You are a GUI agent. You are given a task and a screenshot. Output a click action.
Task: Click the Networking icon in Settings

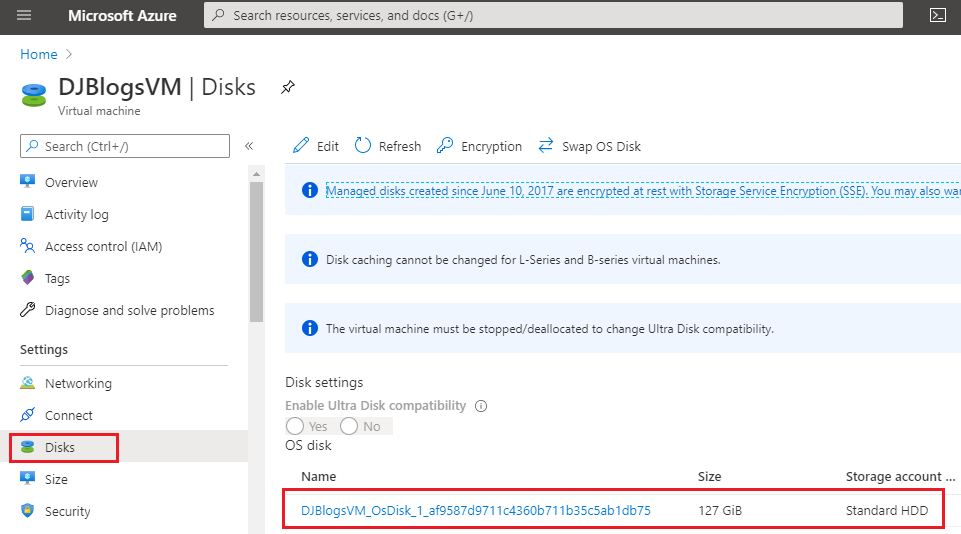click(28, 383)
